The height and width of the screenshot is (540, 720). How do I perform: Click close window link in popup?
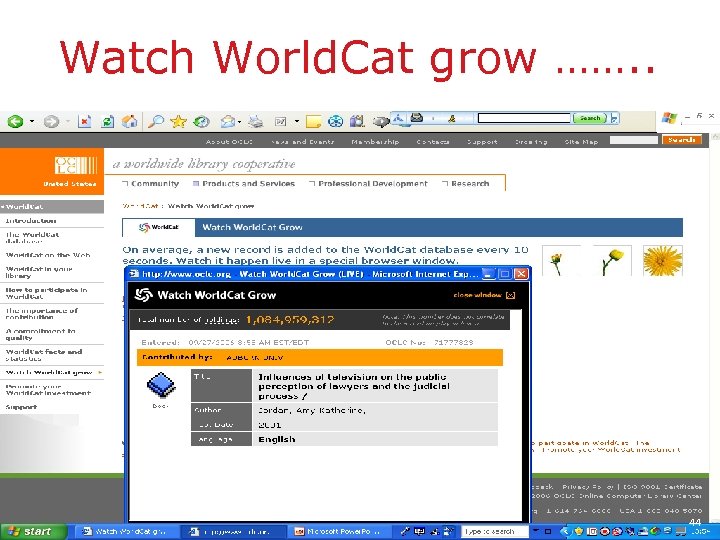pyautogui.click(x=484, y=295)
